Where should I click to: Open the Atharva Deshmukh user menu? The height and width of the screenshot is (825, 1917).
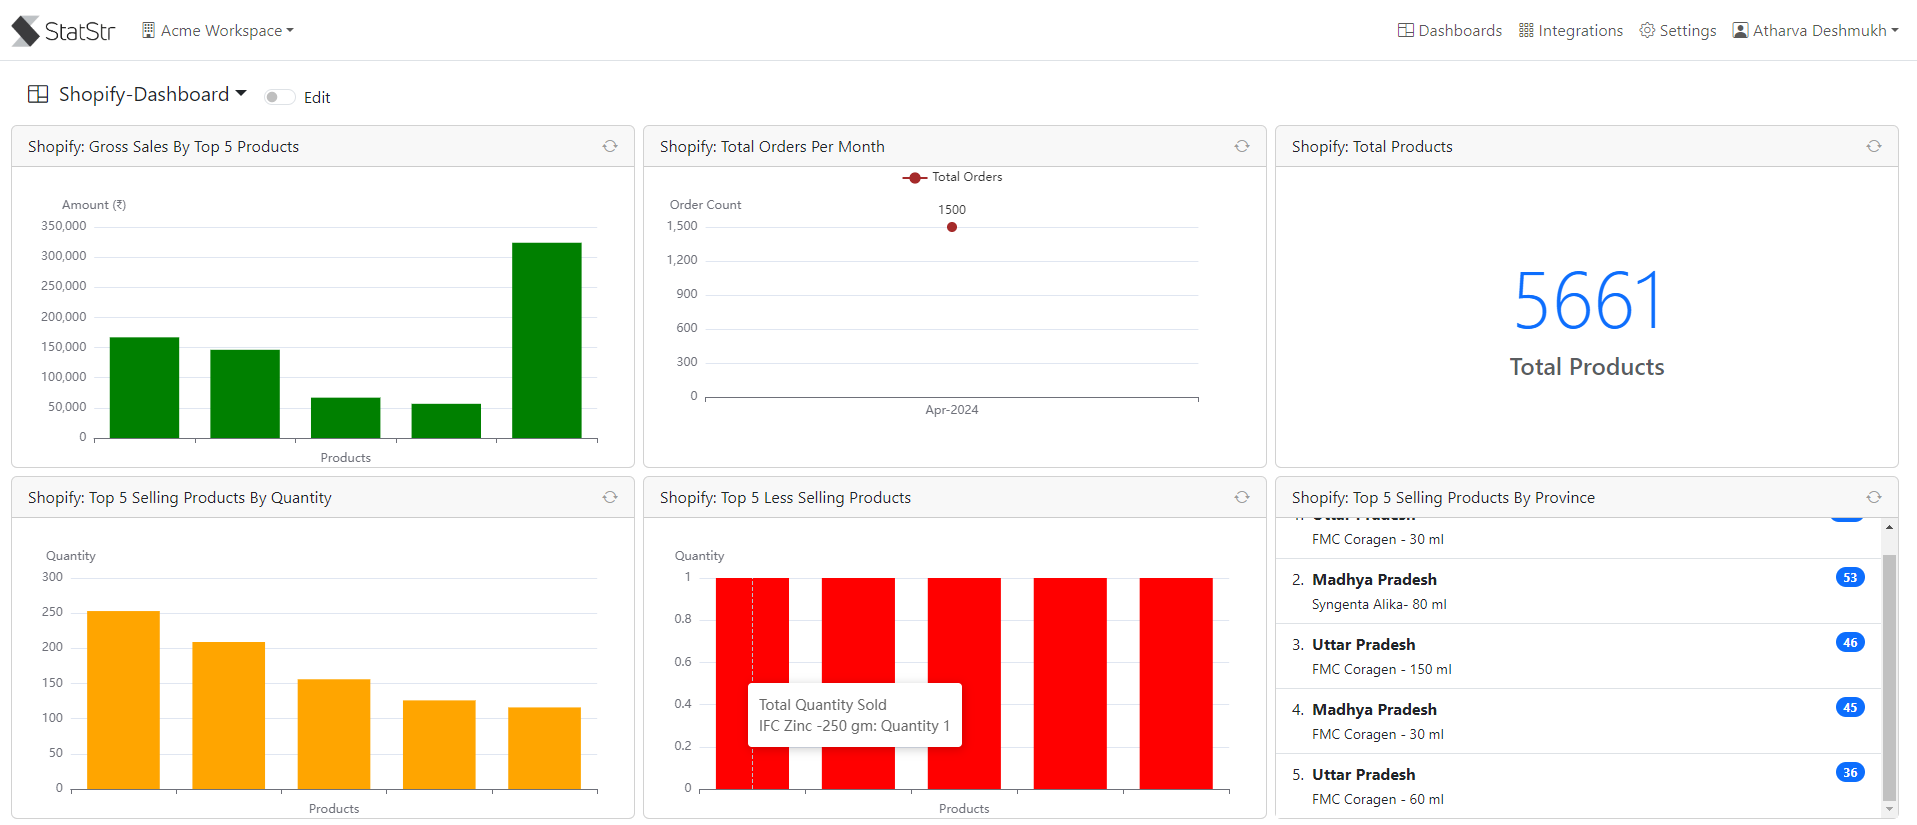(x=1815, y=31)
